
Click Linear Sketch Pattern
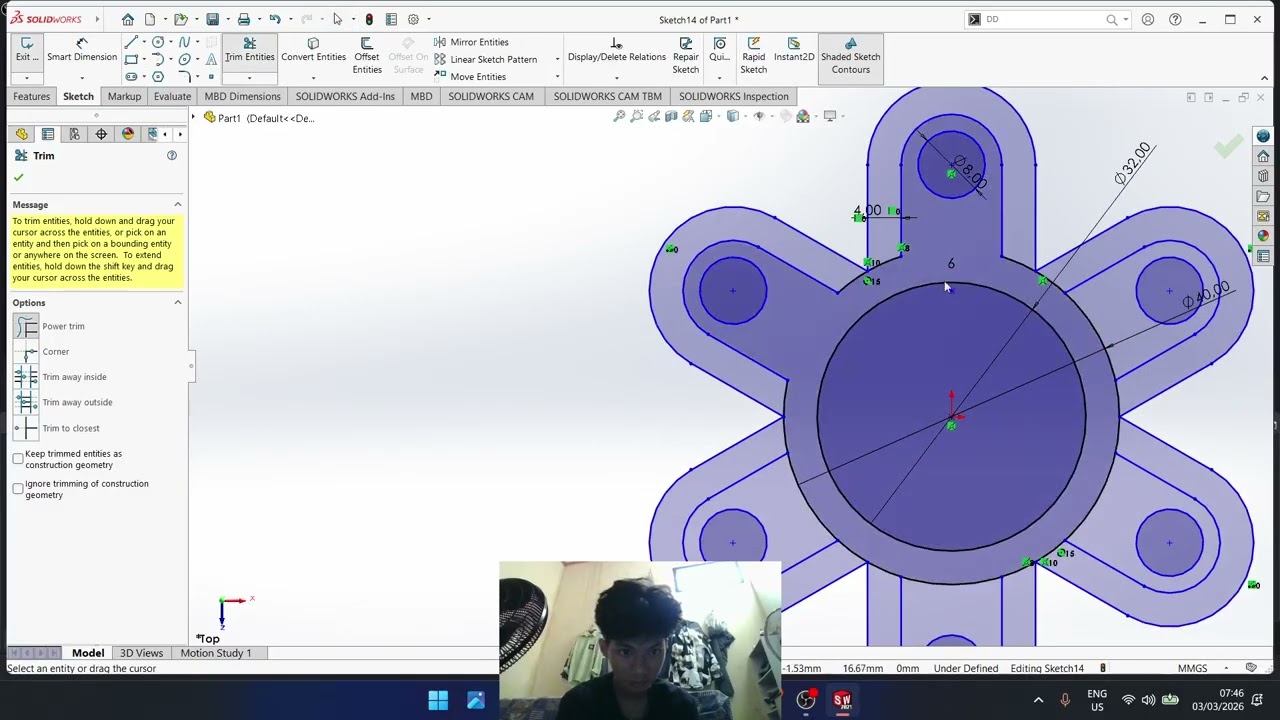485,60
